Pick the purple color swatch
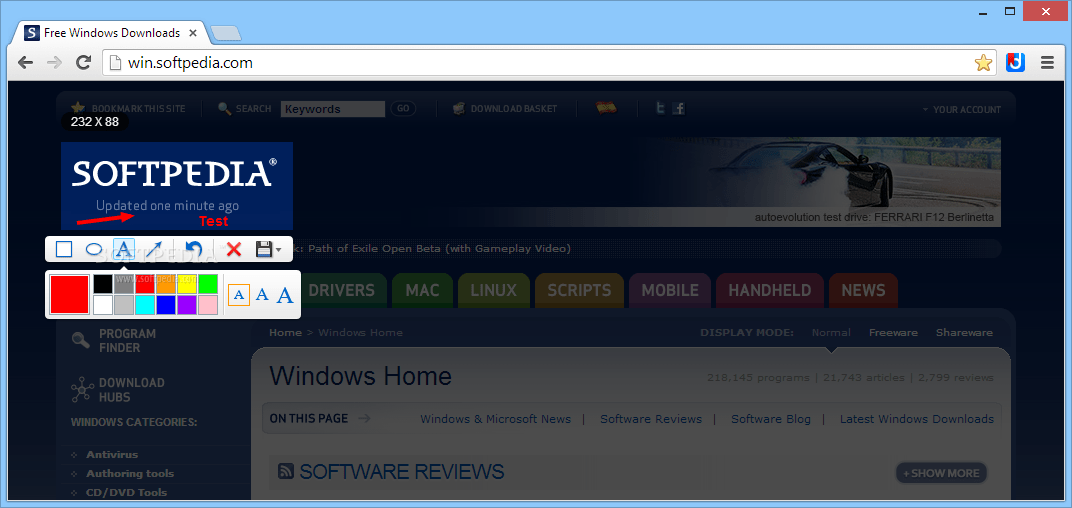 click(x=187, y=305)
